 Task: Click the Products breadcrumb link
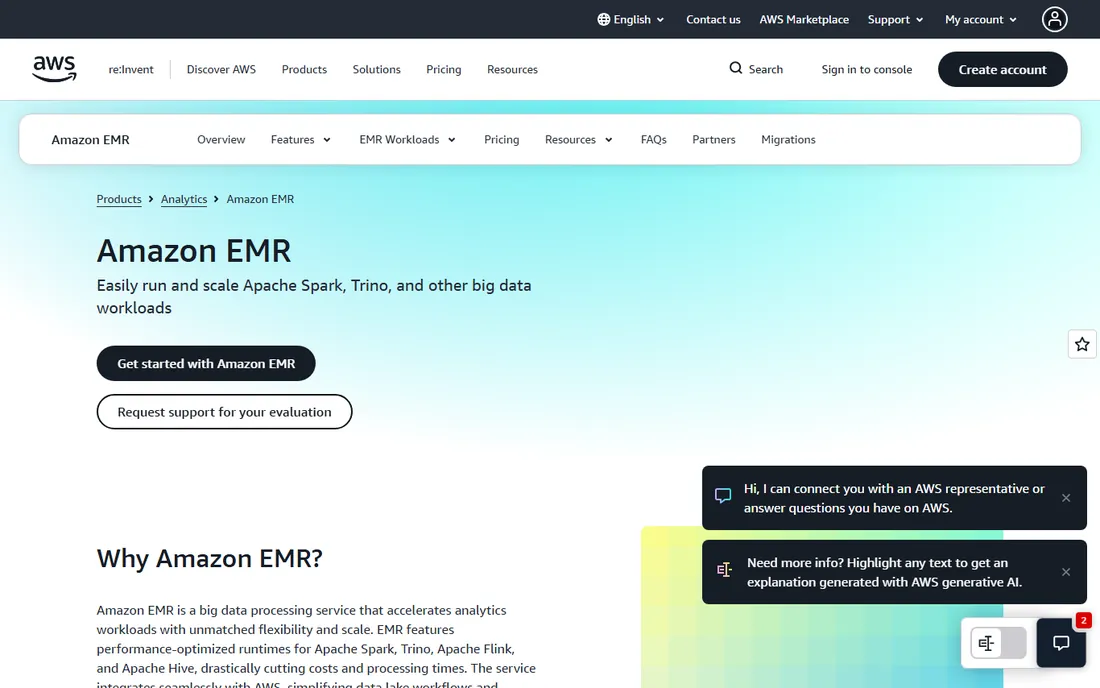119,199
